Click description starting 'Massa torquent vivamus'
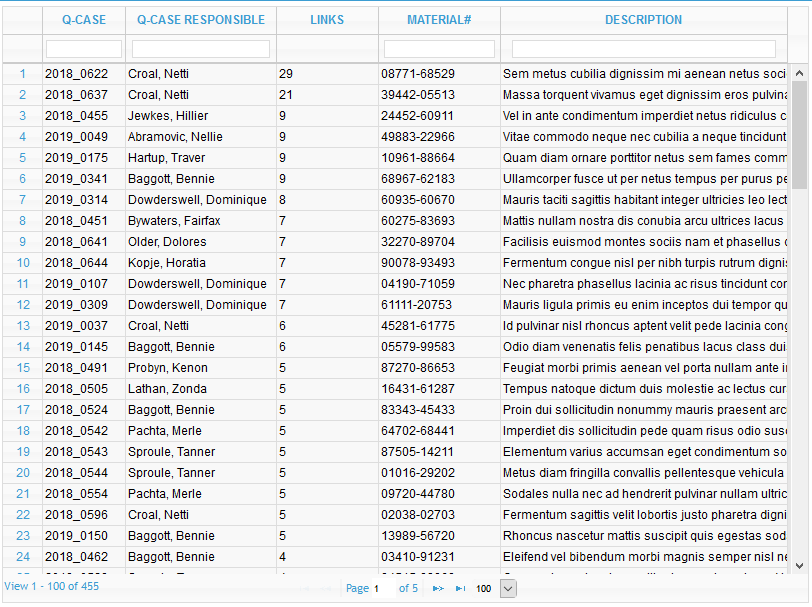The width and height of the screenshot is (812, 607). click(644, 95)
